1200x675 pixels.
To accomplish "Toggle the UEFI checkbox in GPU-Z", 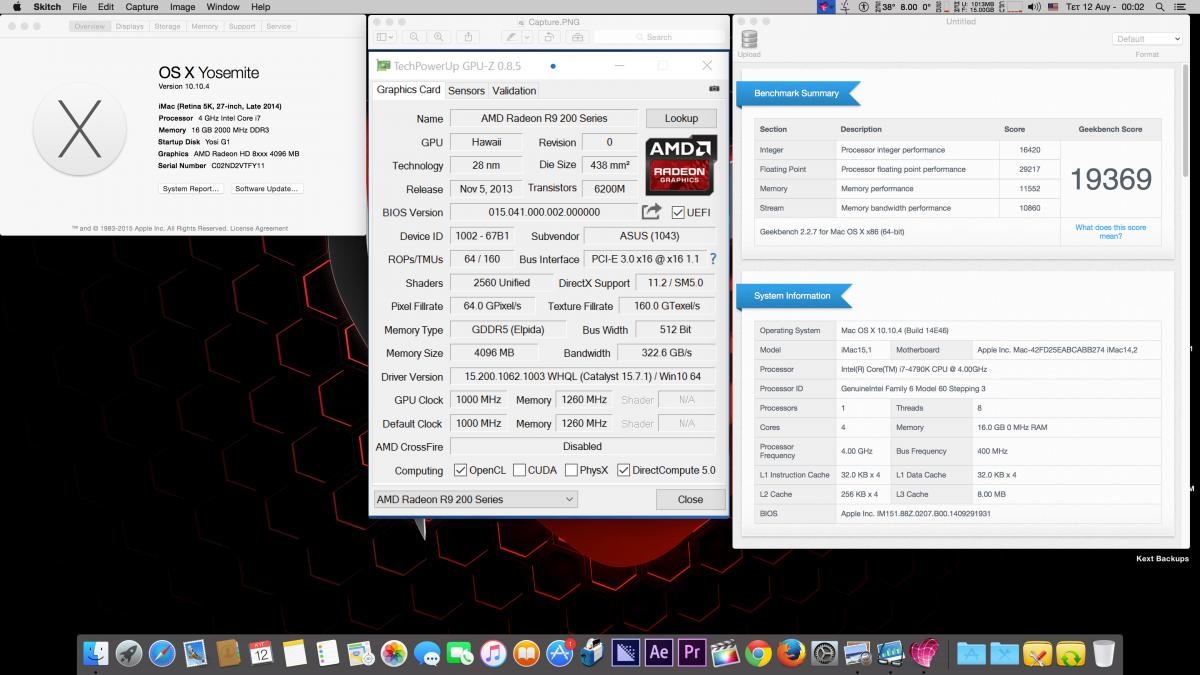I will pyautogui.click(x=678, y=212).
